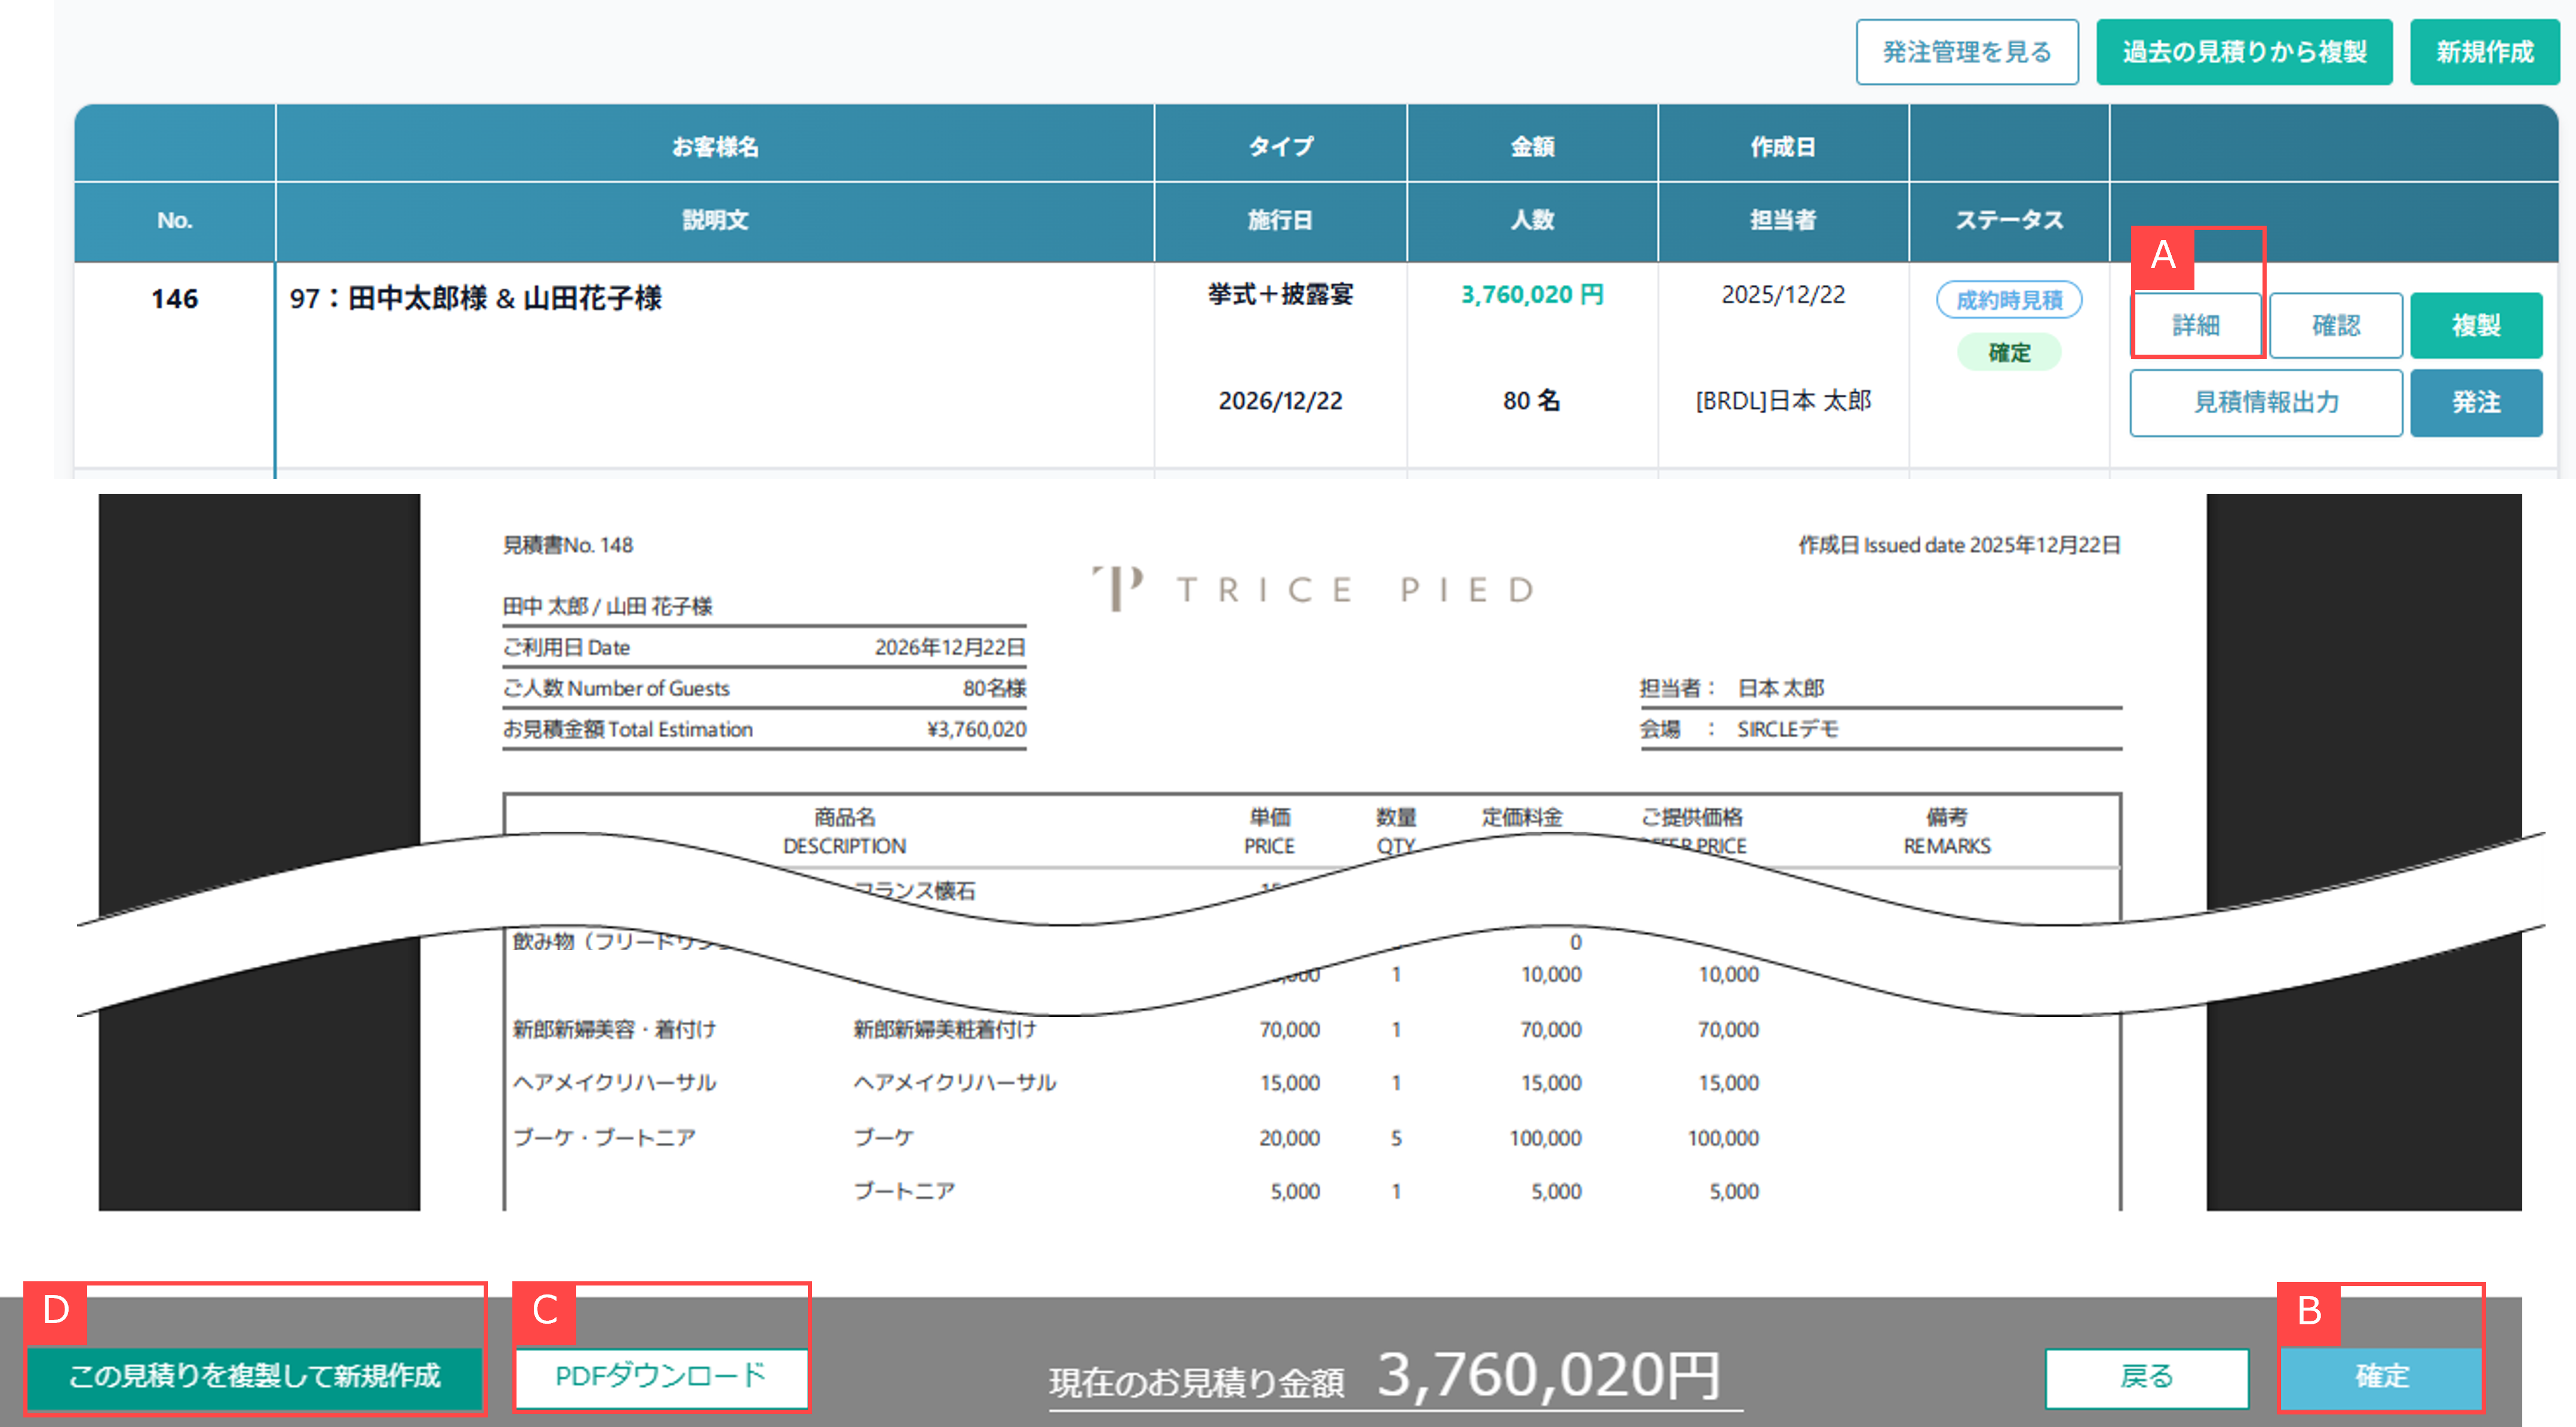This screenshot has height=1427, width=2576.
Task: Confirm the estimate with 確定 at bottom
Action: tap(2381, 1377)
